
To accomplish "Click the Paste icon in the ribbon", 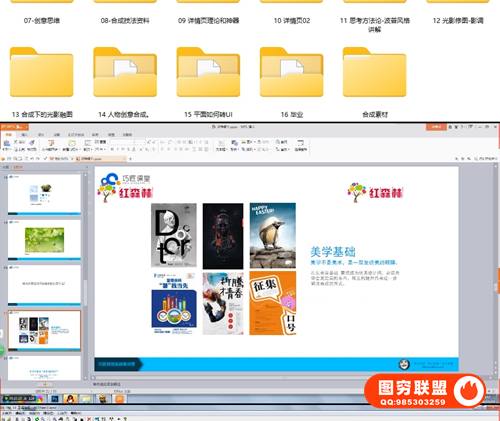I will tap(7, 143).
